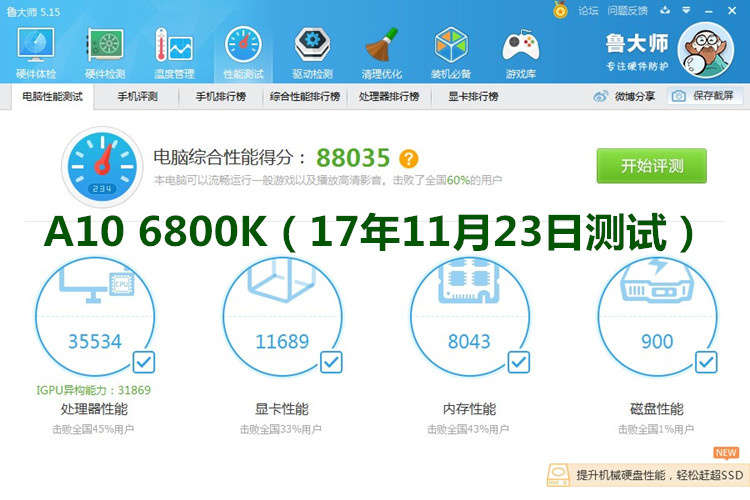Click the 击败全国33%用户 text
The image size is (750, 500).
point(281,430)
